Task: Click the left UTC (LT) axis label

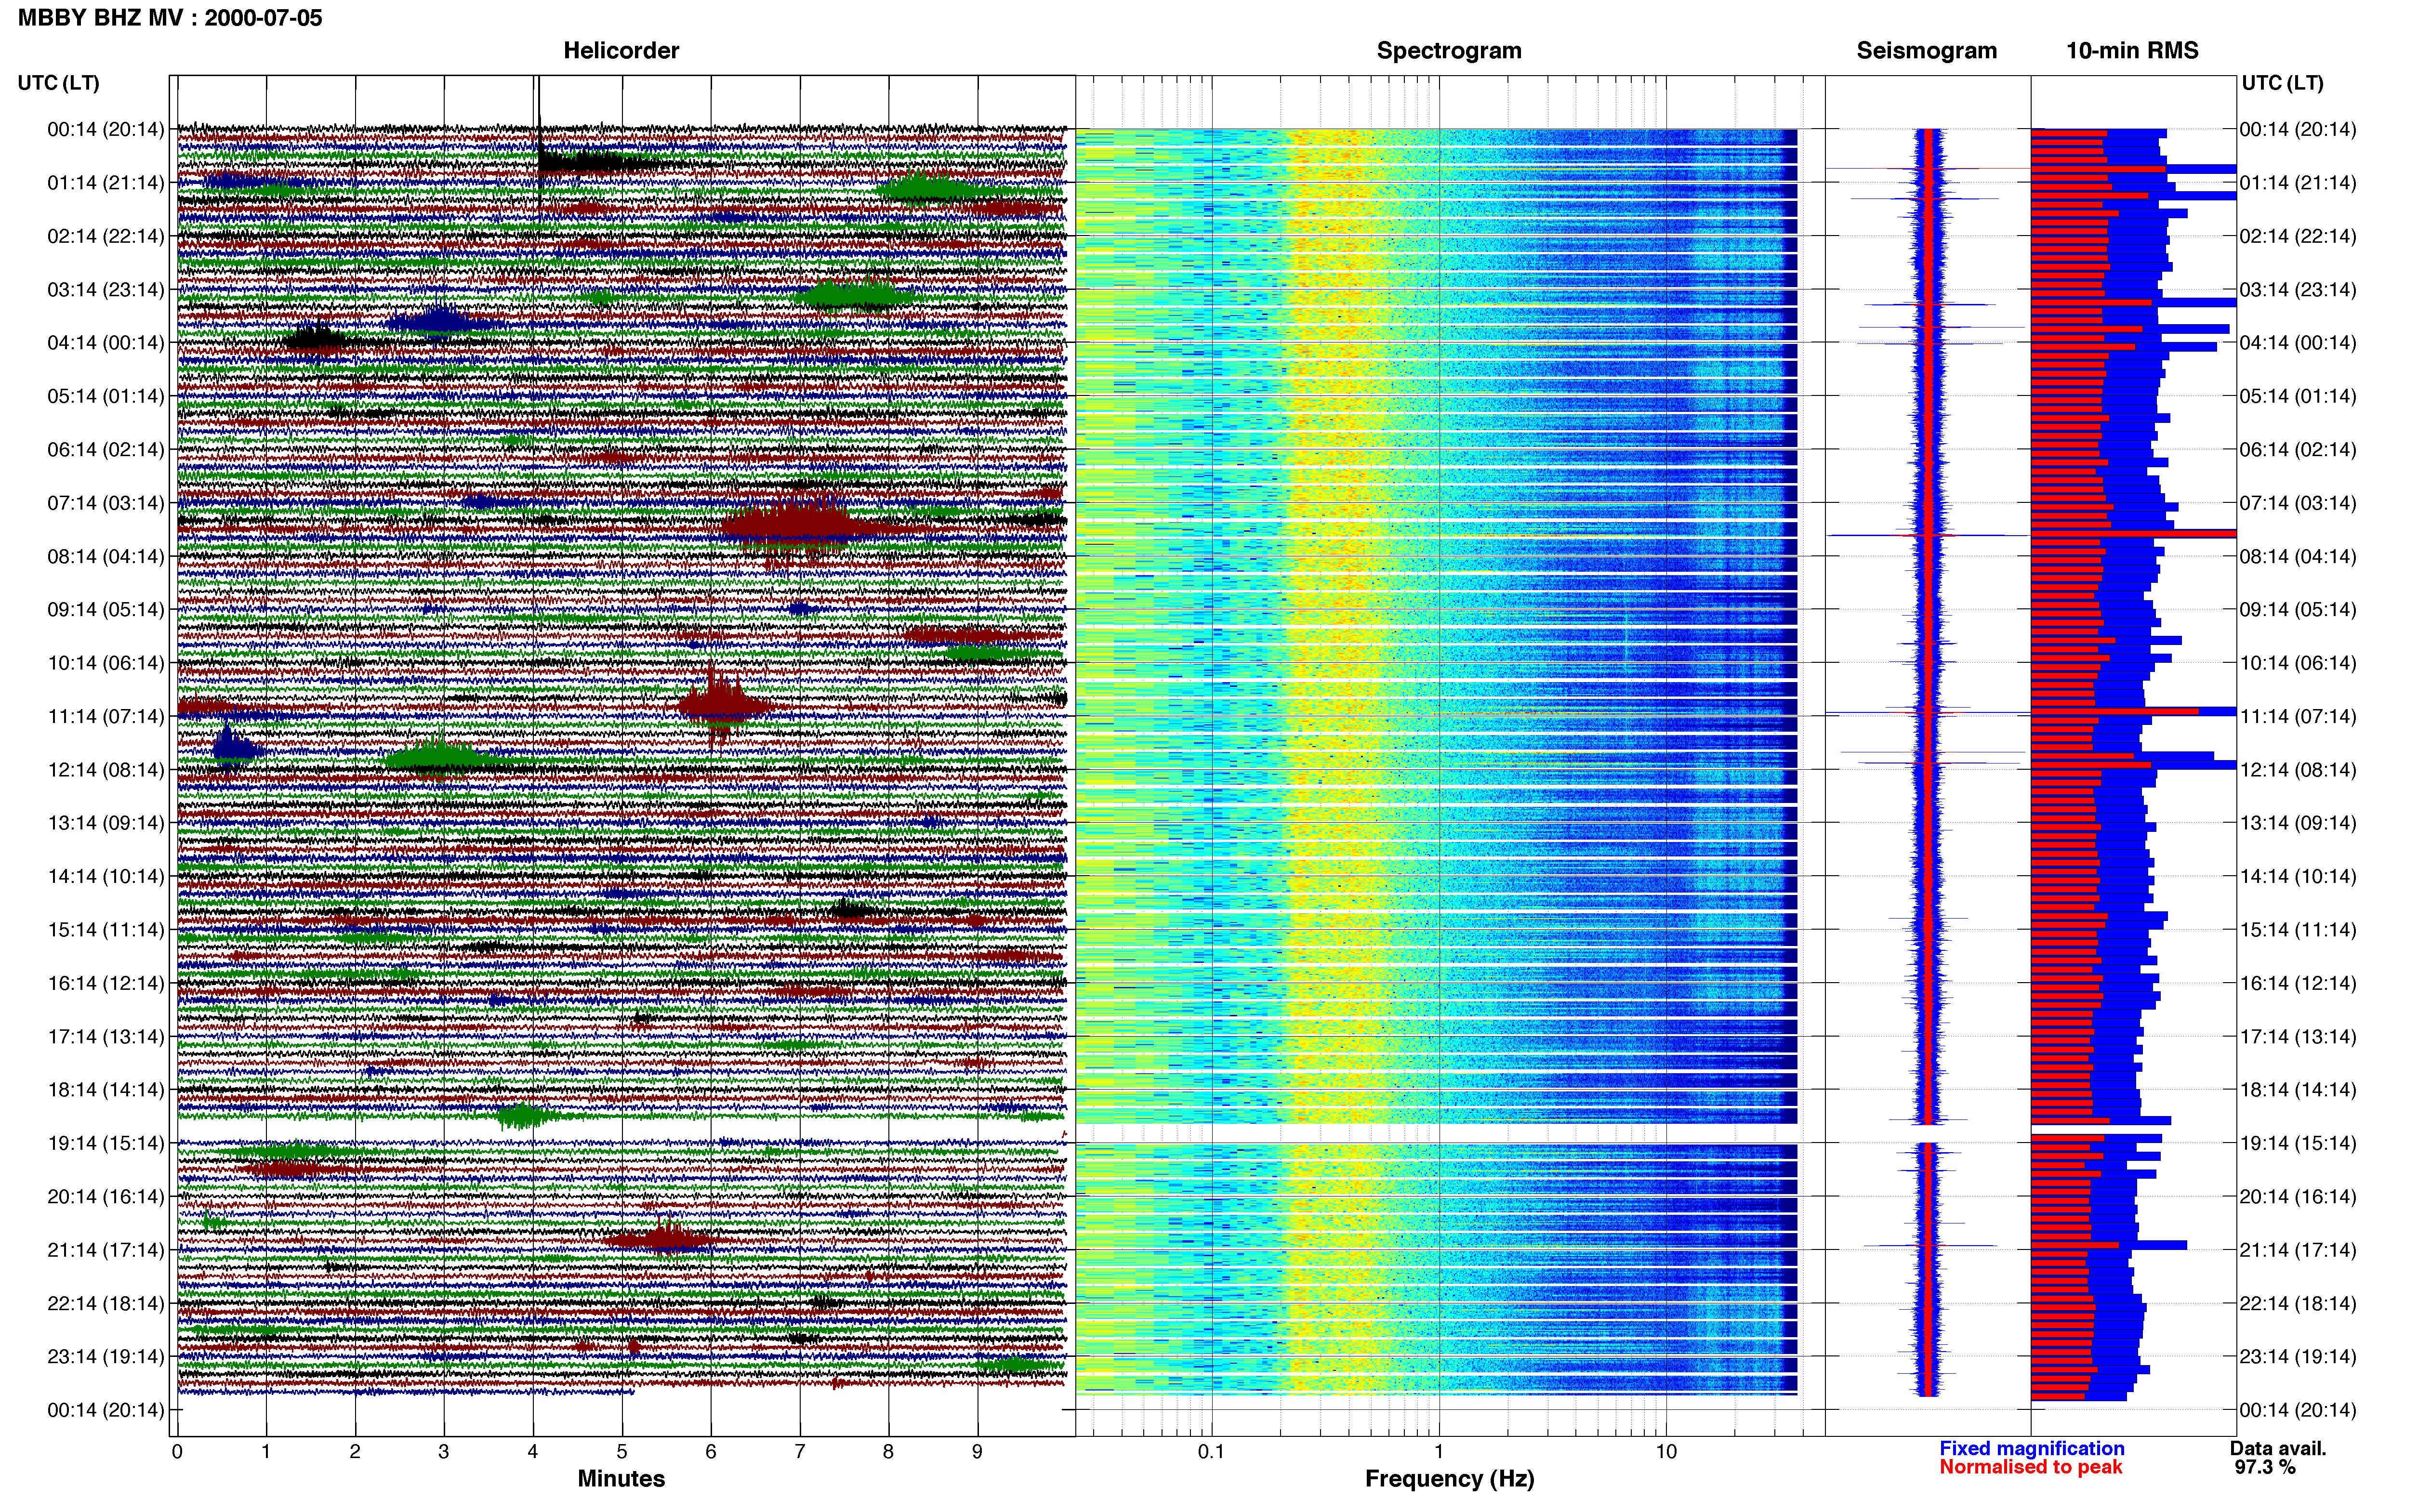Action: coord(58,82)
